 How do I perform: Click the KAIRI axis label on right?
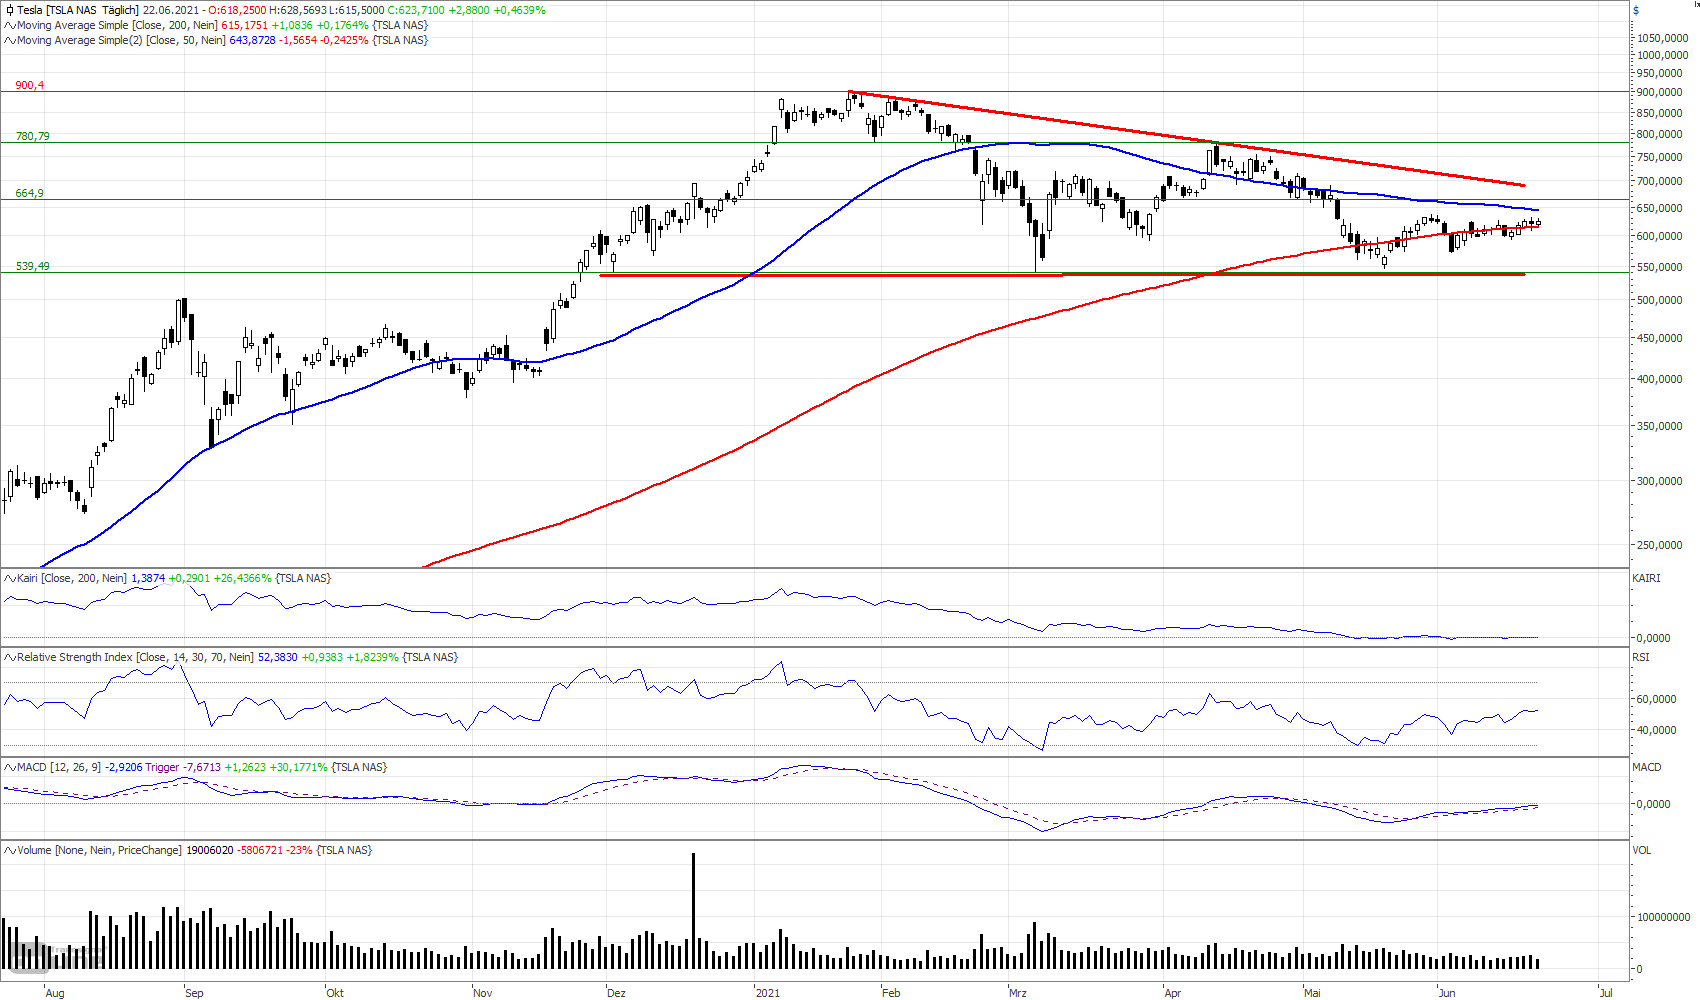point(1646,578)
